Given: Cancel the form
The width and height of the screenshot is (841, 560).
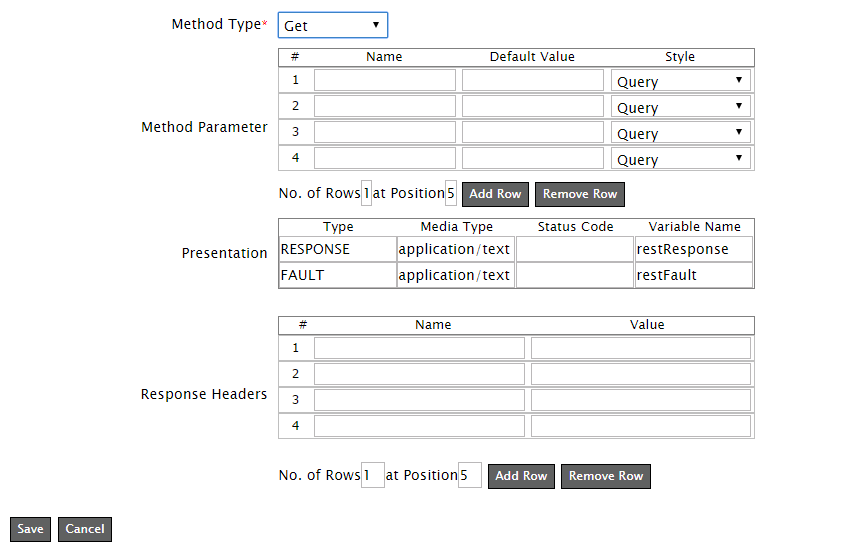Looking at the screenshot, I should (85, 529).
